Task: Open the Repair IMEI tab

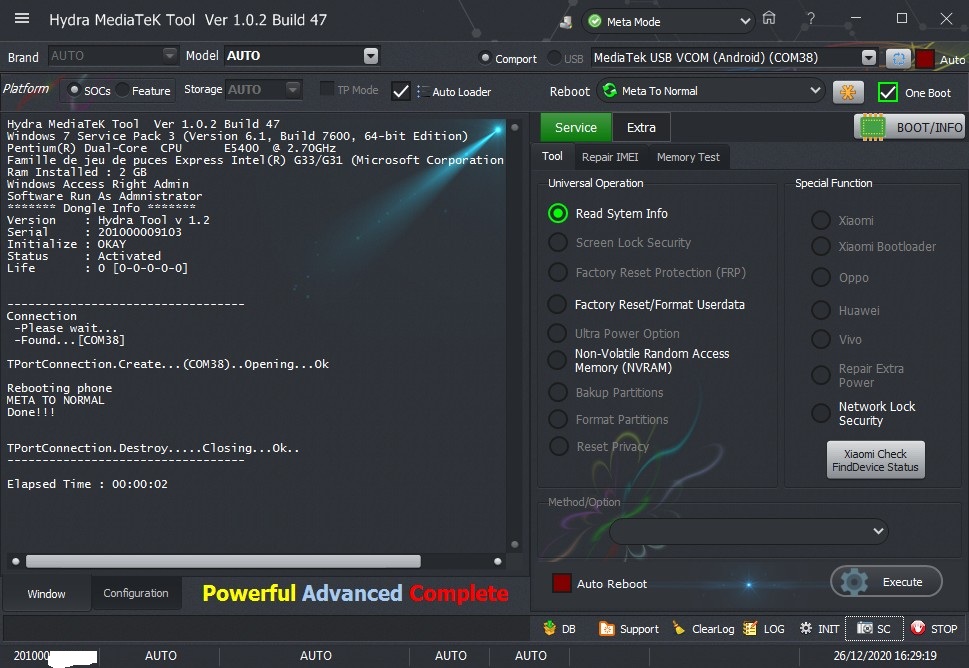Action: click(x=610, y=157)
